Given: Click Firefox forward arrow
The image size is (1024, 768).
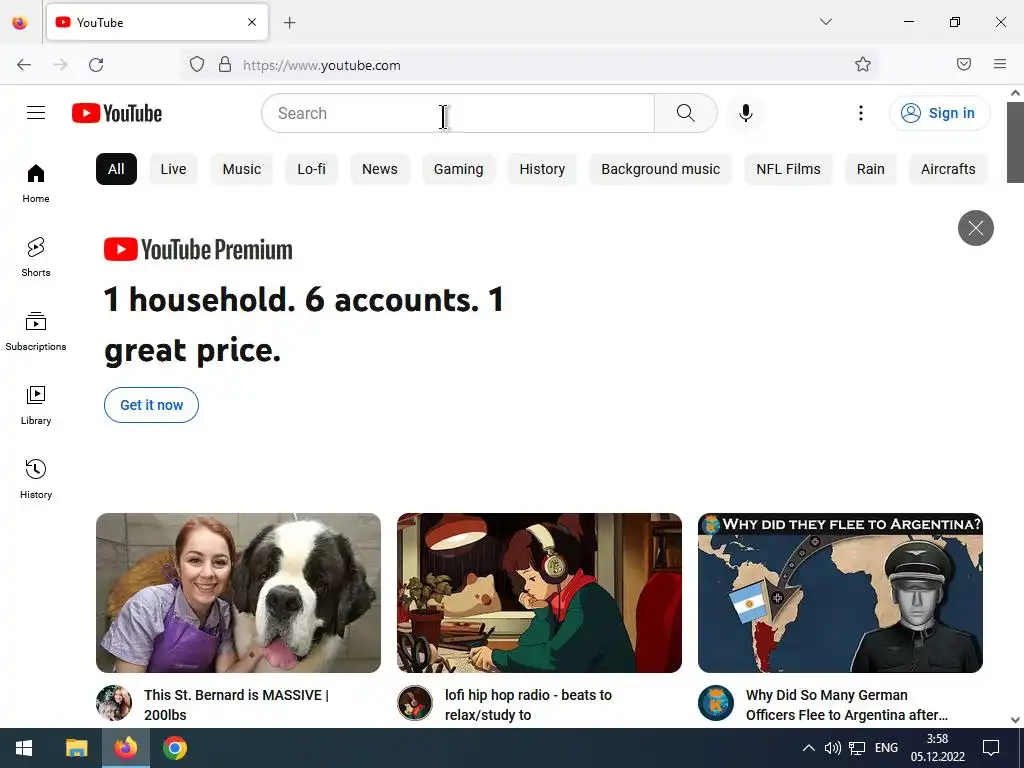Looking at the screenshot, I should (60, 65).
